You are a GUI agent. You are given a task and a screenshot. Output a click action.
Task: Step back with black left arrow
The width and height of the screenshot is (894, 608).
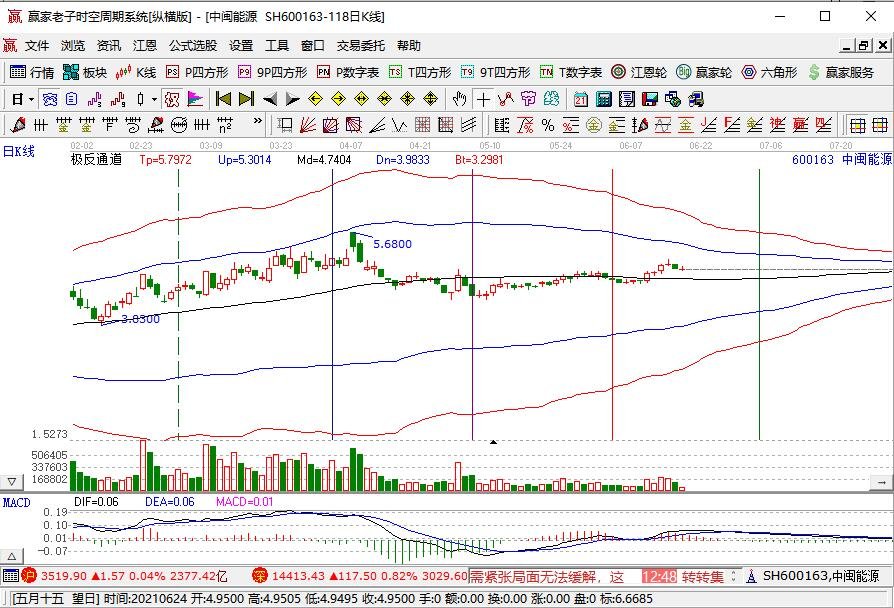(270, 99)
